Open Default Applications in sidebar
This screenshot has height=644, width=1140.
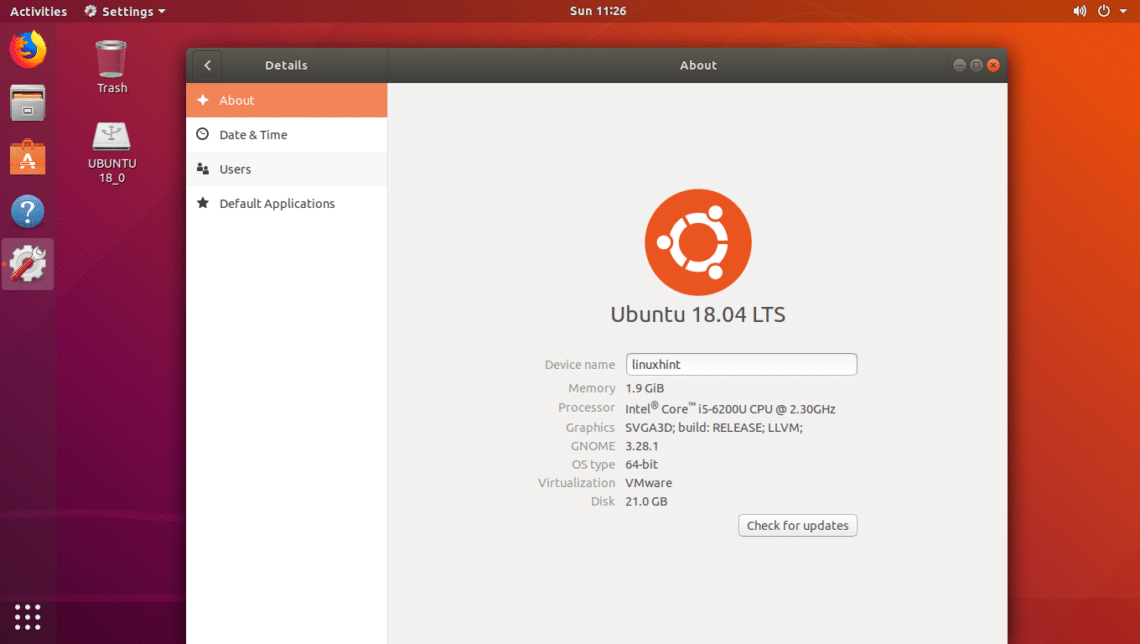(x=286, y=203)
